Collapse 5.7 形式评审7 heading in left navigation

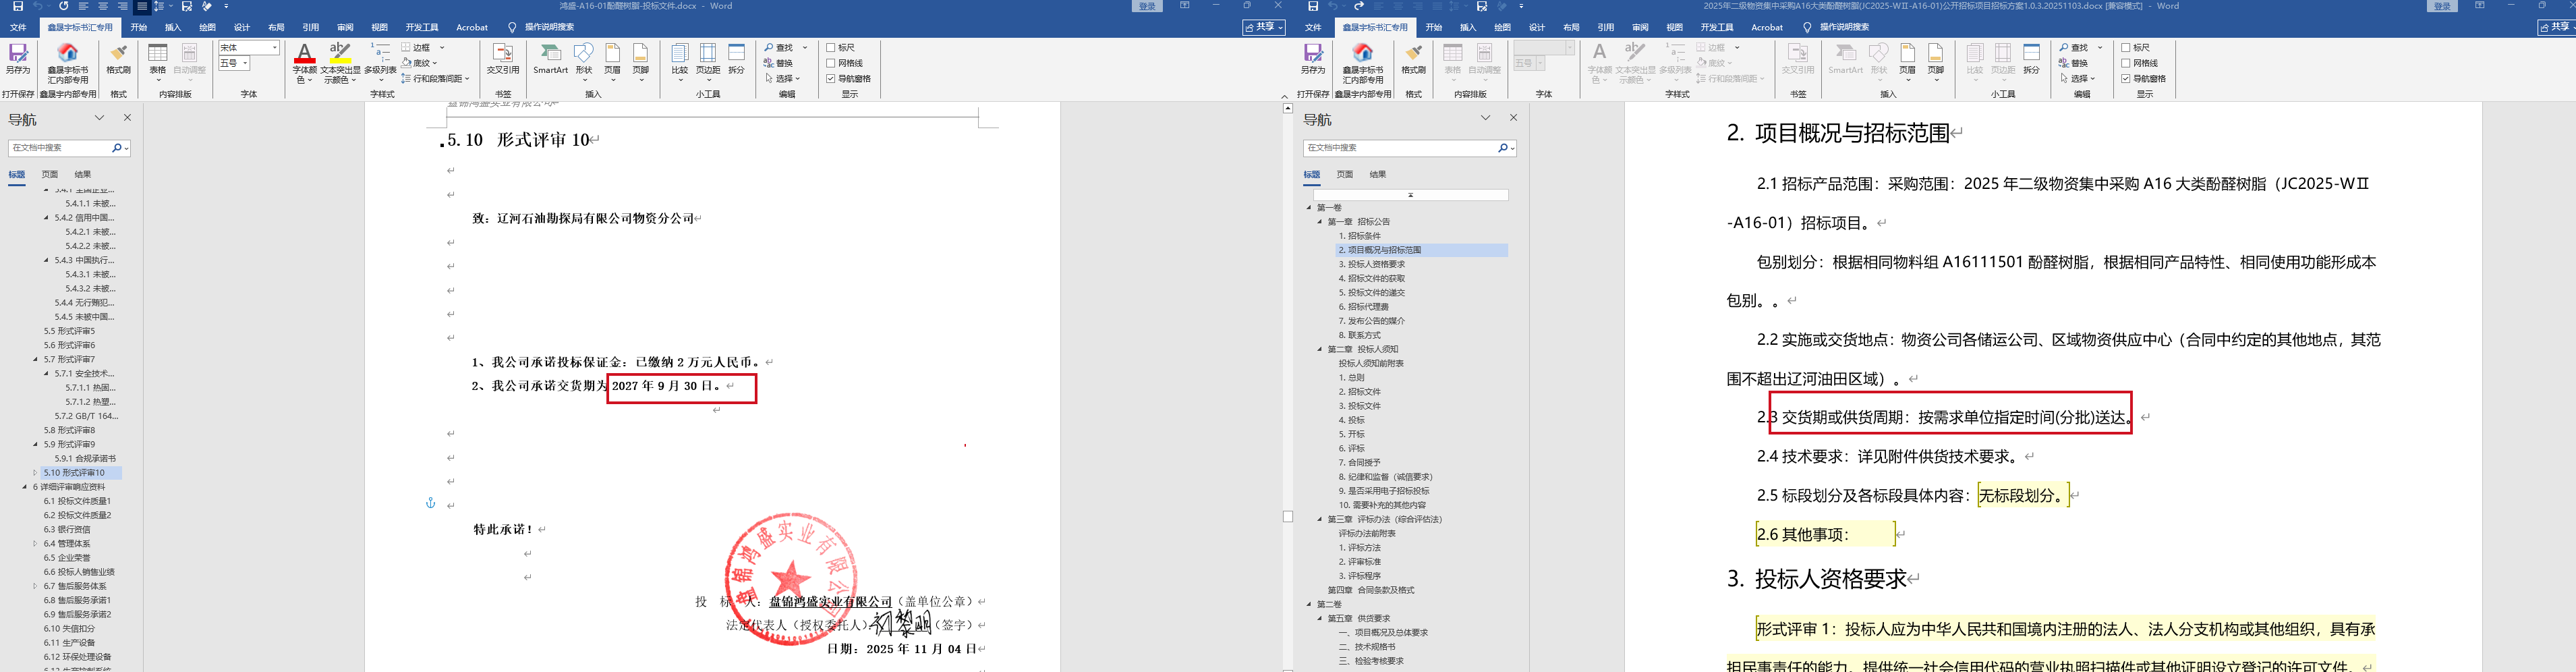35,359
